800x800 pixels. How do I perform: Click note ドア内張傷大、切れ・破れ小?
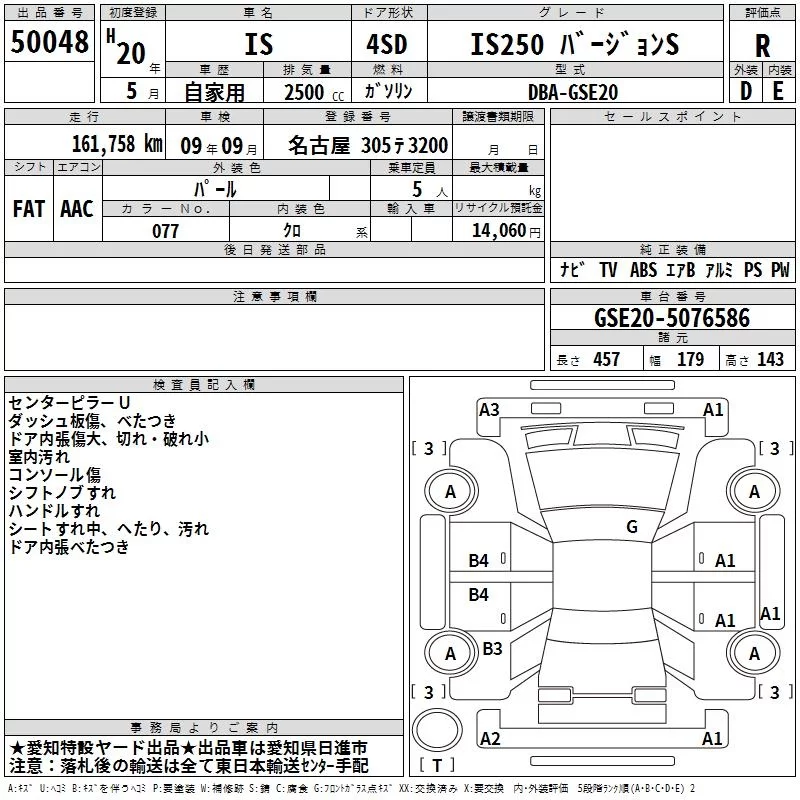coord(109,438)
